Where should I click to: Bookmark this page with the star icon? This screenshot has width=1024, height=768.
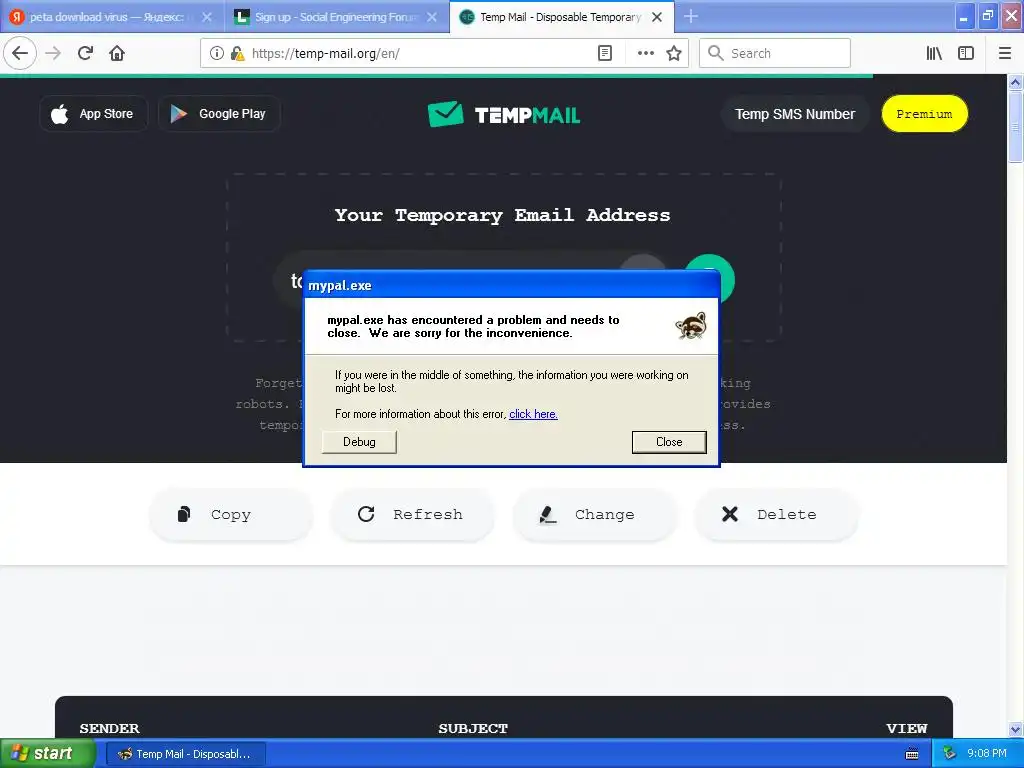click(674, 53)
